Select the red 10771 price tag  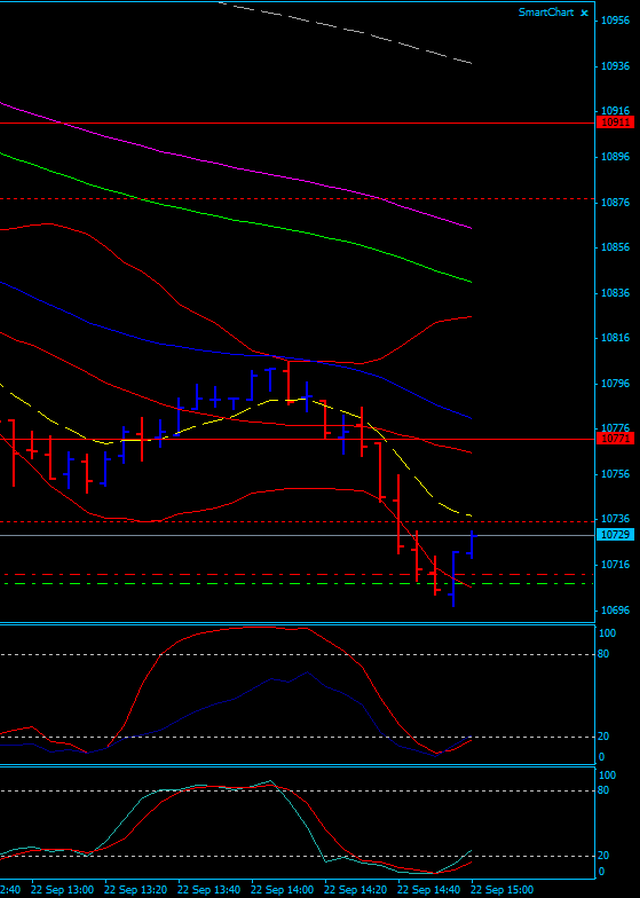point(614,438)
